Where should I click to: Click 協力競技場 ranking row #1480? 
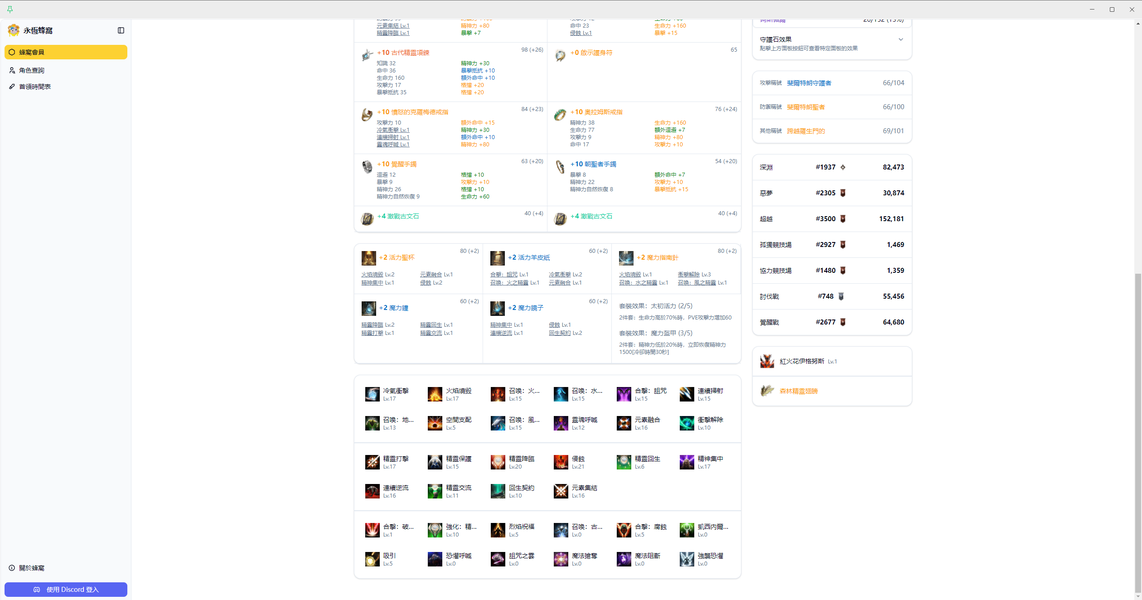[x=832, y=271]
